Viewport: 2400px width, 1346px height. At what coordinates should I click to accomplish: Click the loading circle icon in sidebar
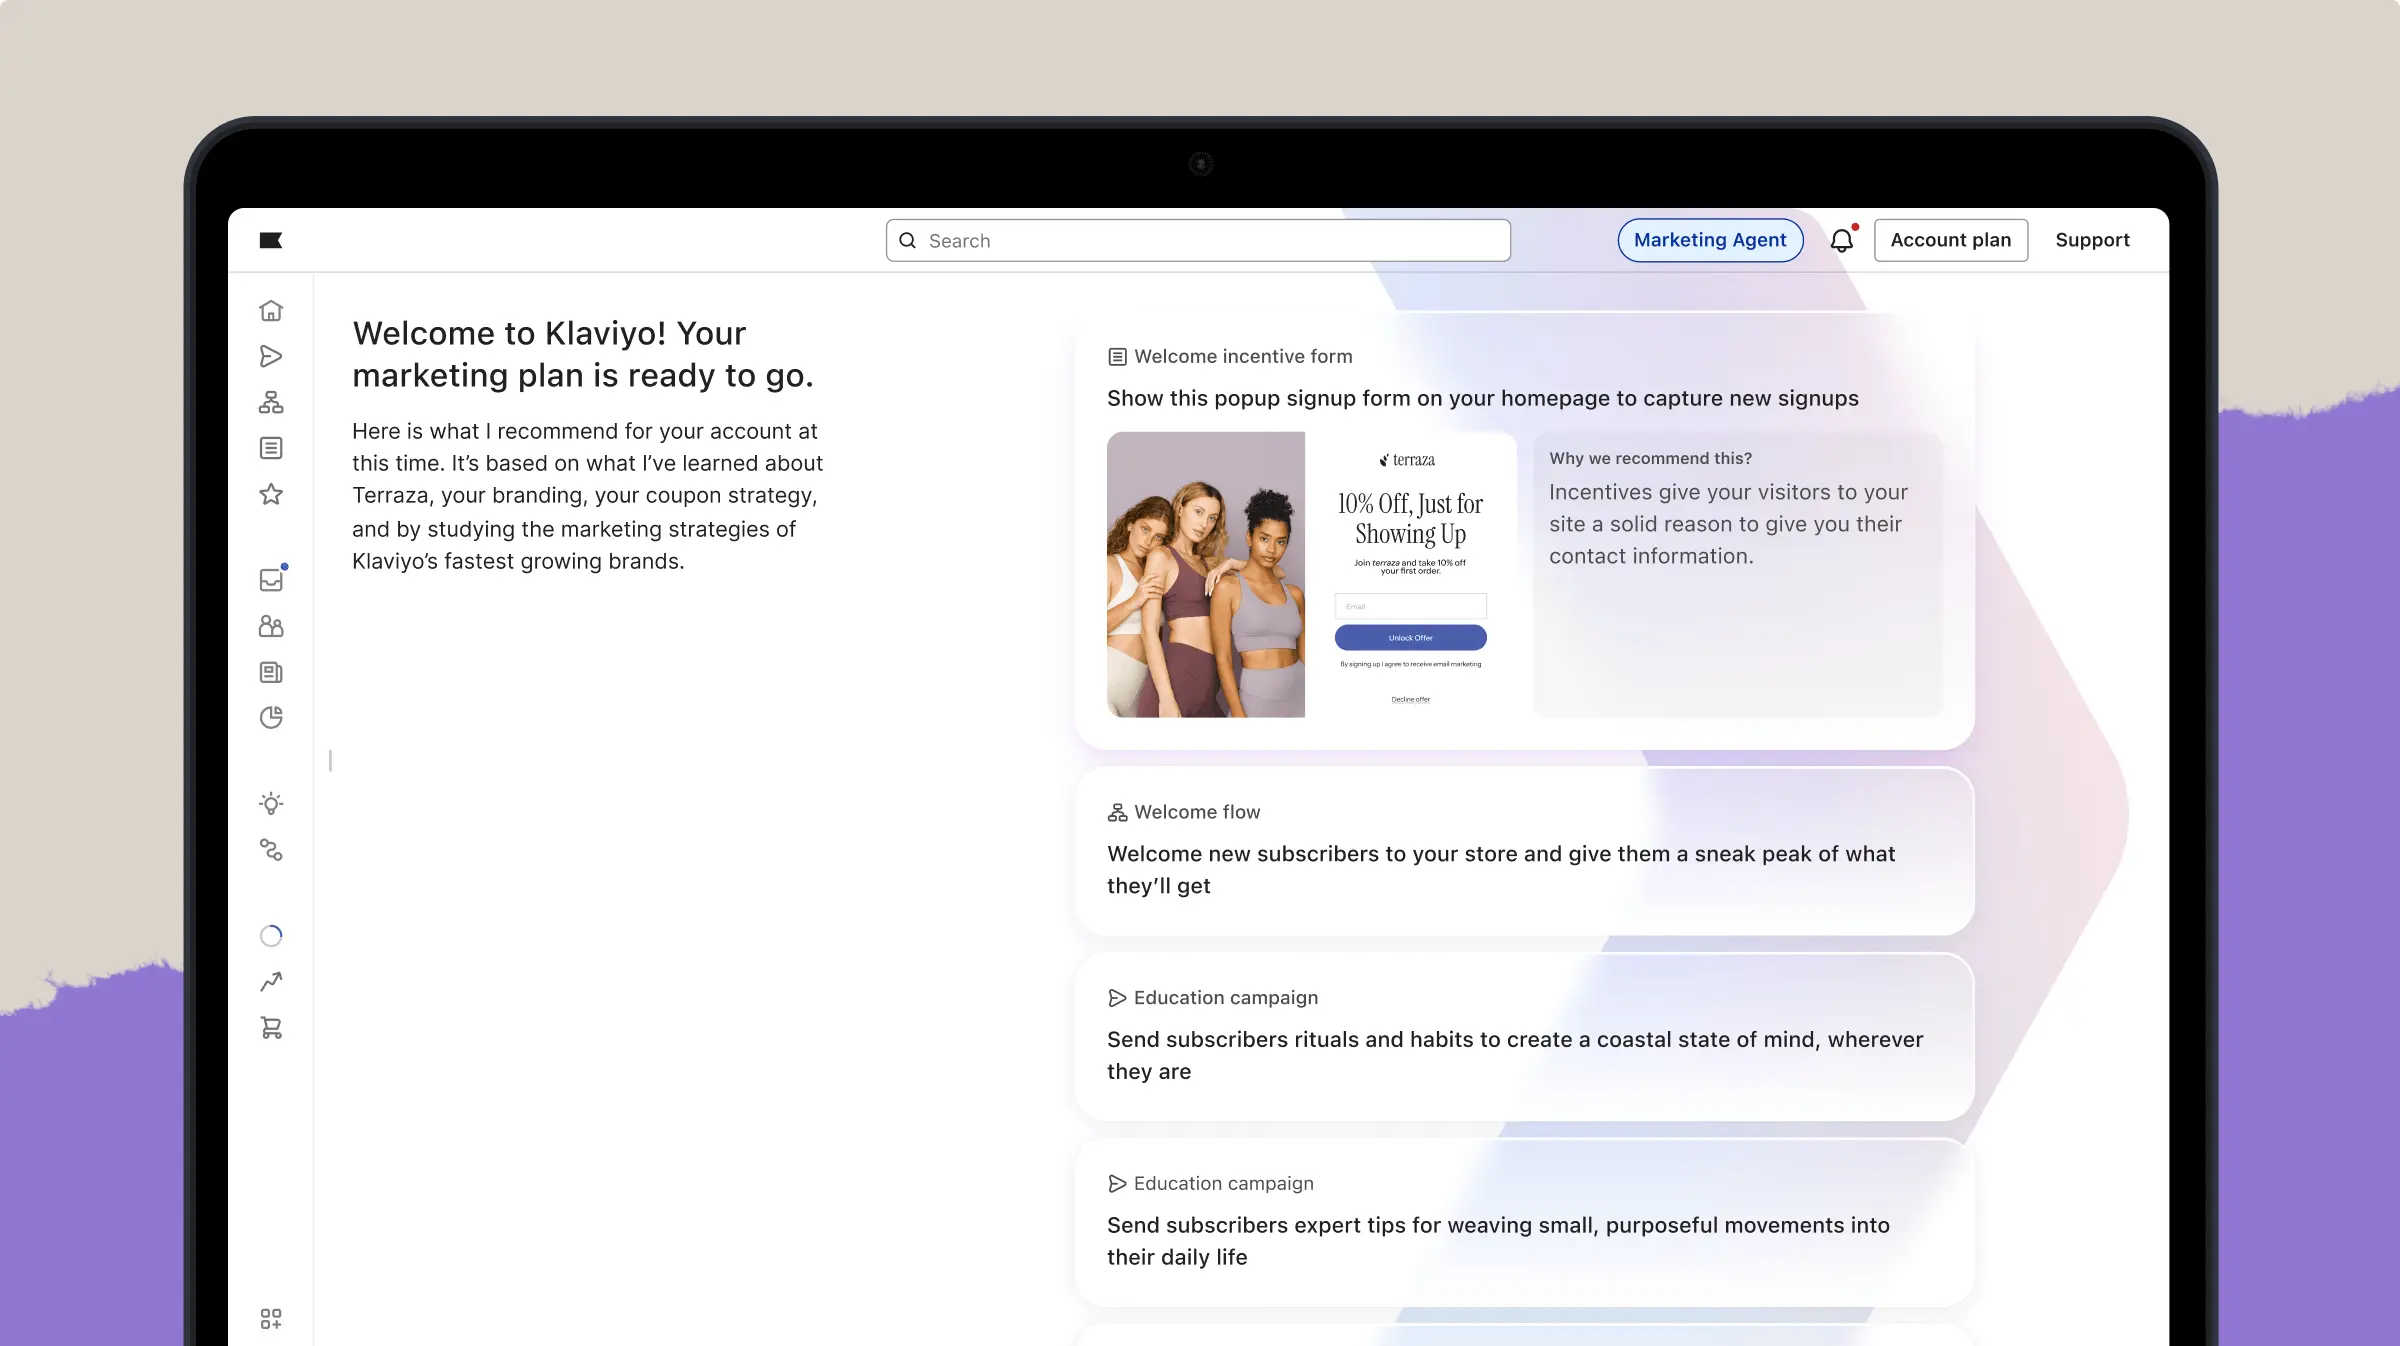click(x=271, y=936)
